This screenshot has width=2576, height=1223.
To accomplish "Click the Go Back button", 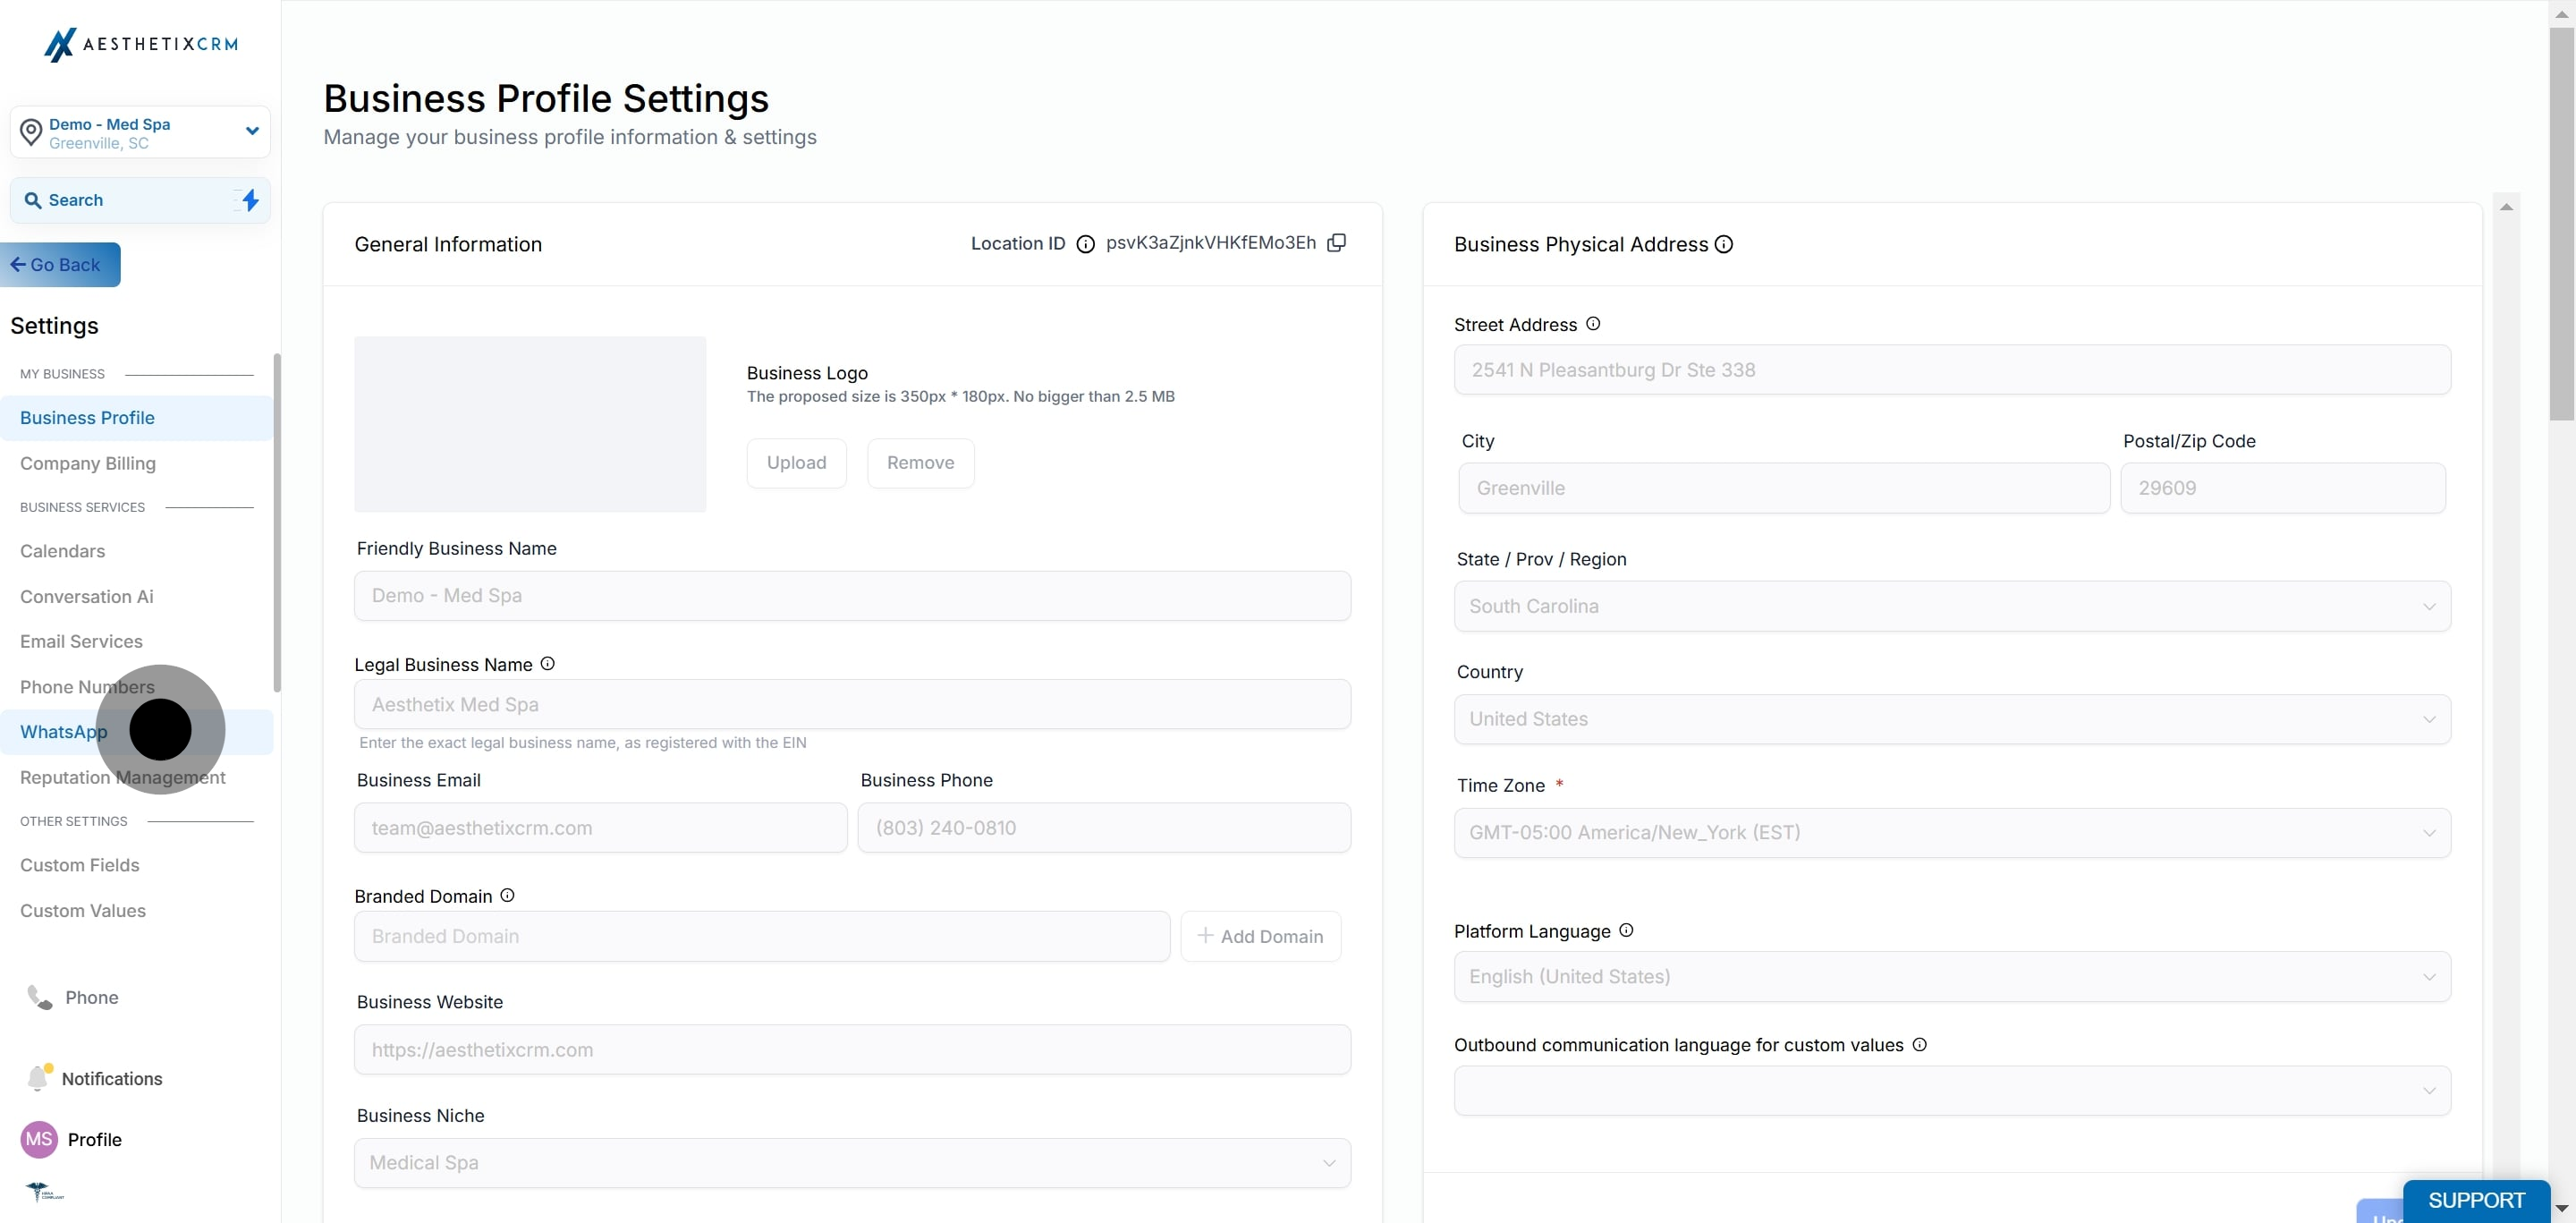I will [60, 265].
